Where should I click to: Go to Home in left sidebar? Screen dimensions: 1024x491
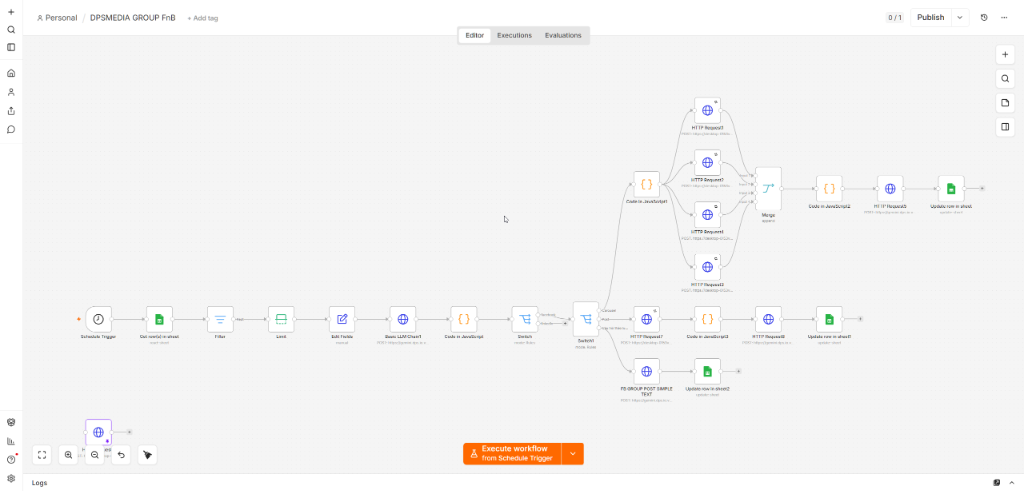coord(11,73)
